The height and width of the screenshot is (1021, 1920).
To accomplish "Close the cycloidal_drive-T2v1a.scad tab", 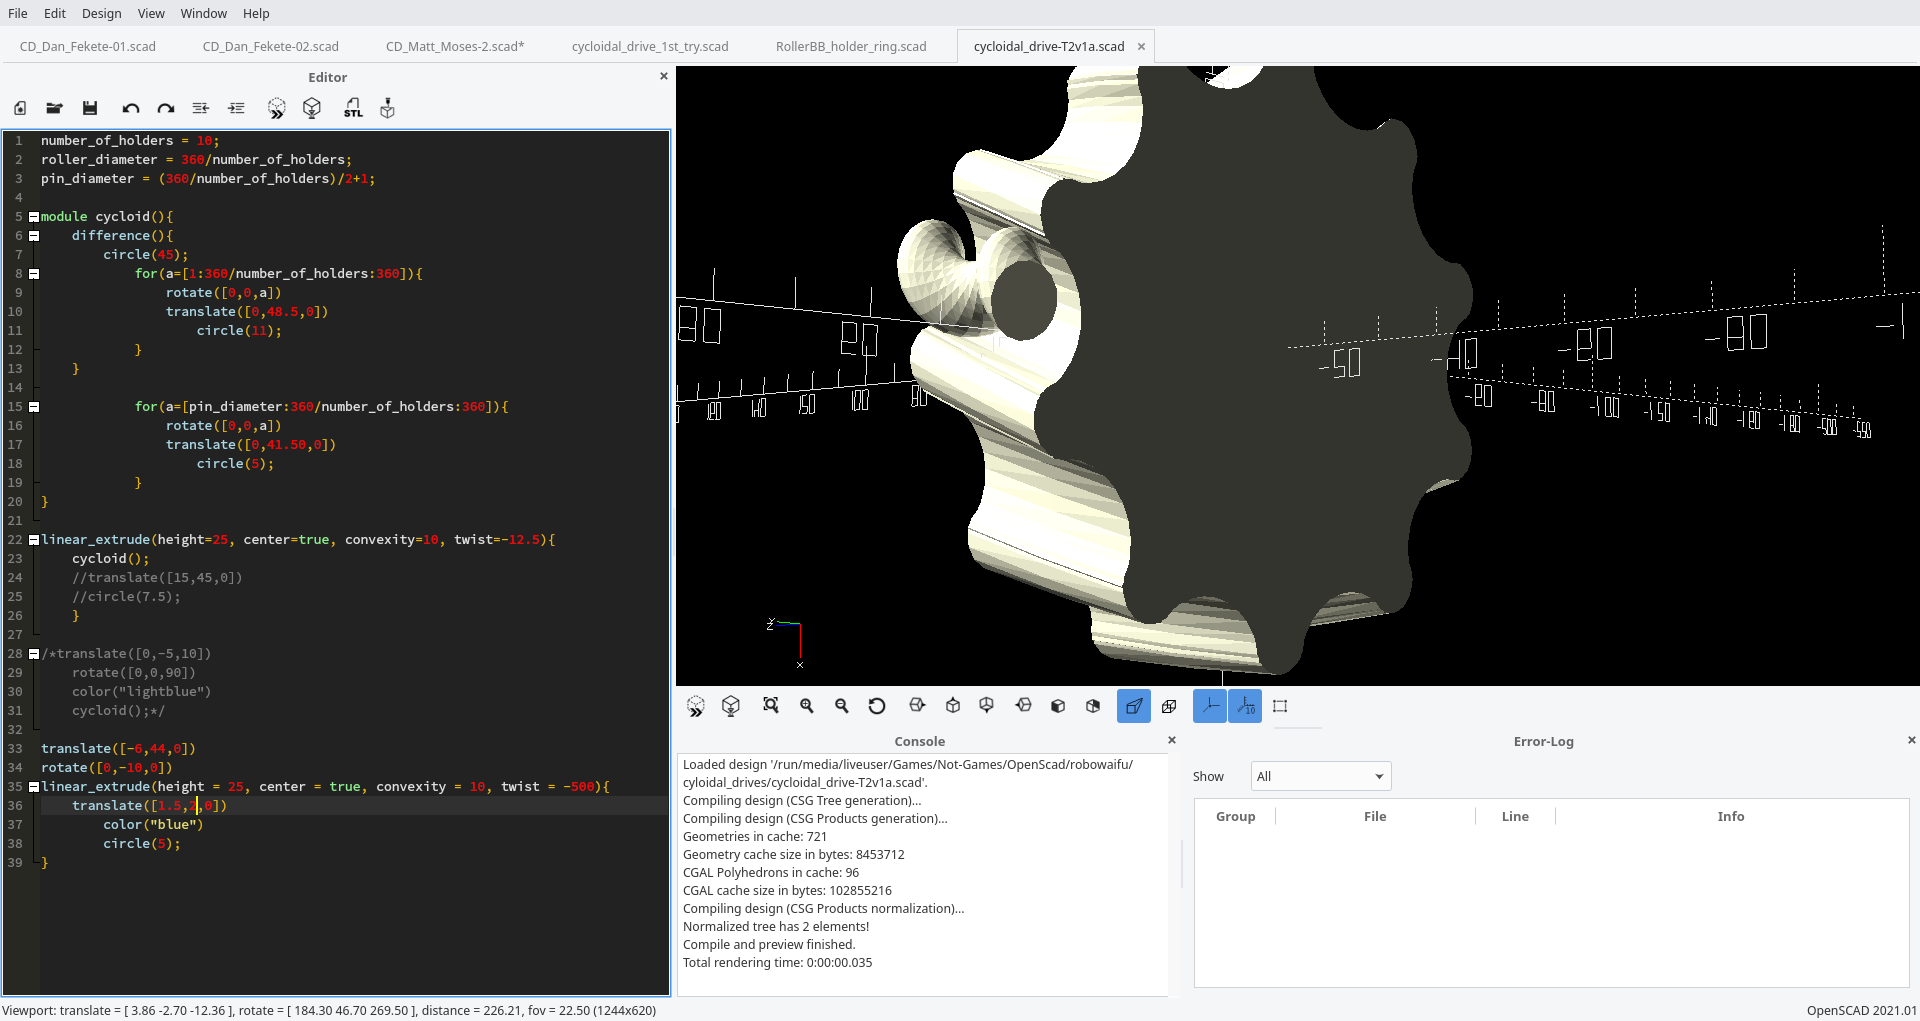I will tap(1141, 46).
